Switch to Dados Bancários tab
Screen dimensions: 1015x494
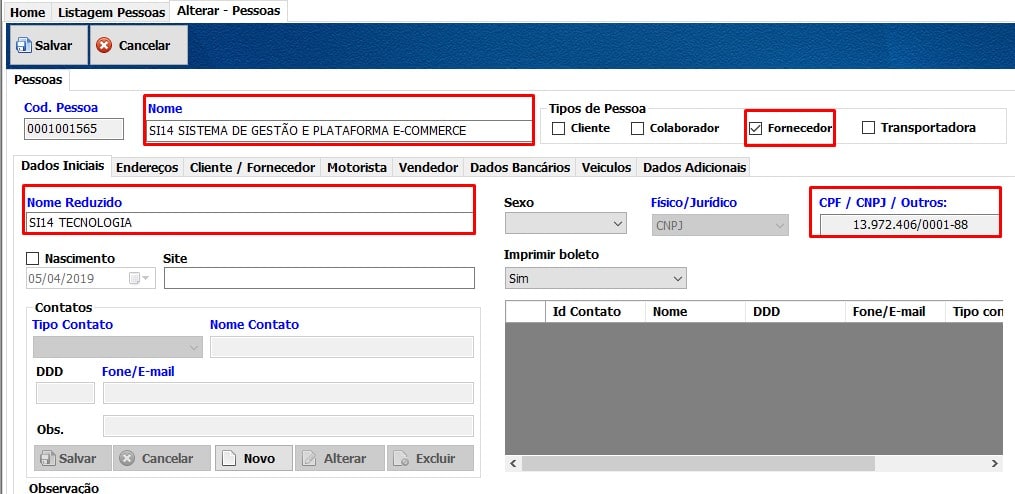click(520, 167)
